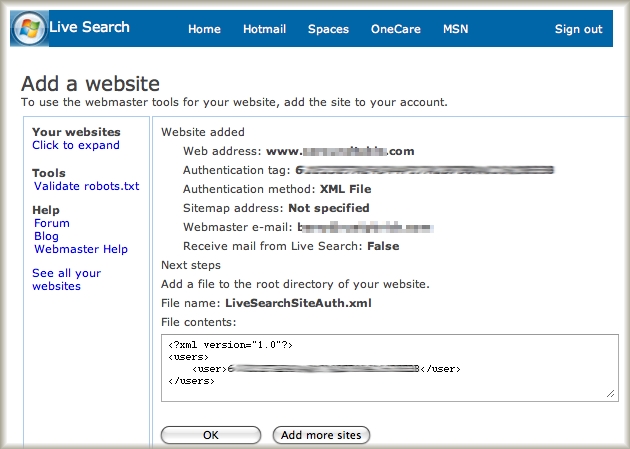
Task: Select OneCare in the top navigation
Action: pyautogui.click(x=395, y=29)
